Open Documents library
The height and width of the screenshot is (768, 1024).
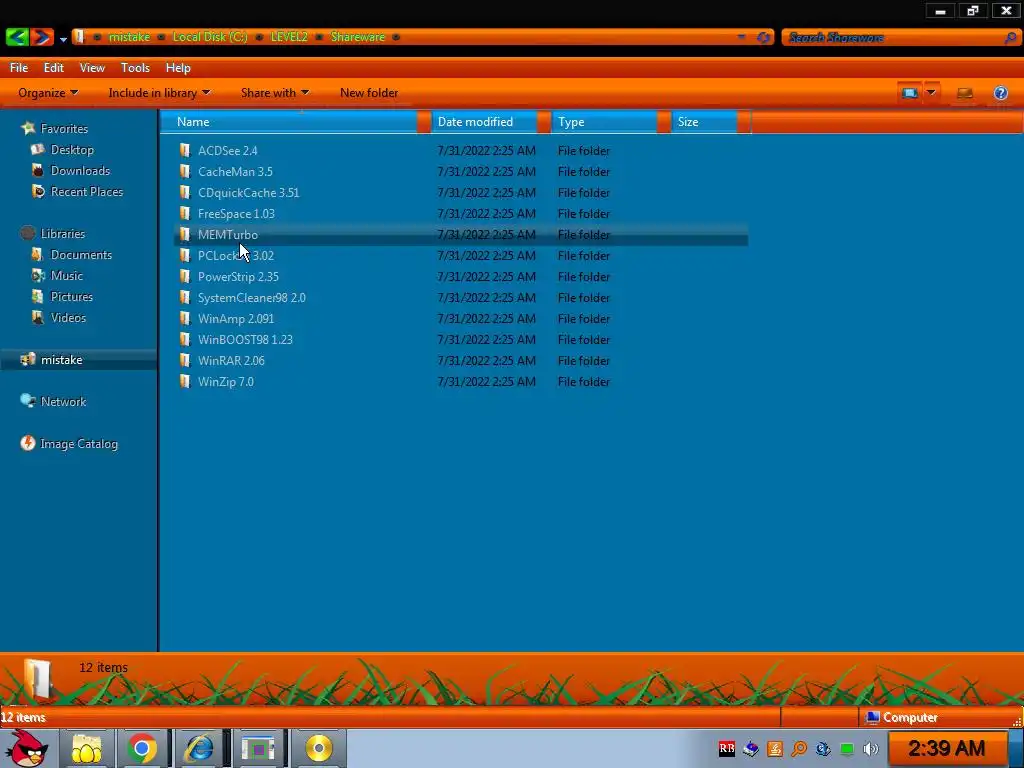[81, 255]
